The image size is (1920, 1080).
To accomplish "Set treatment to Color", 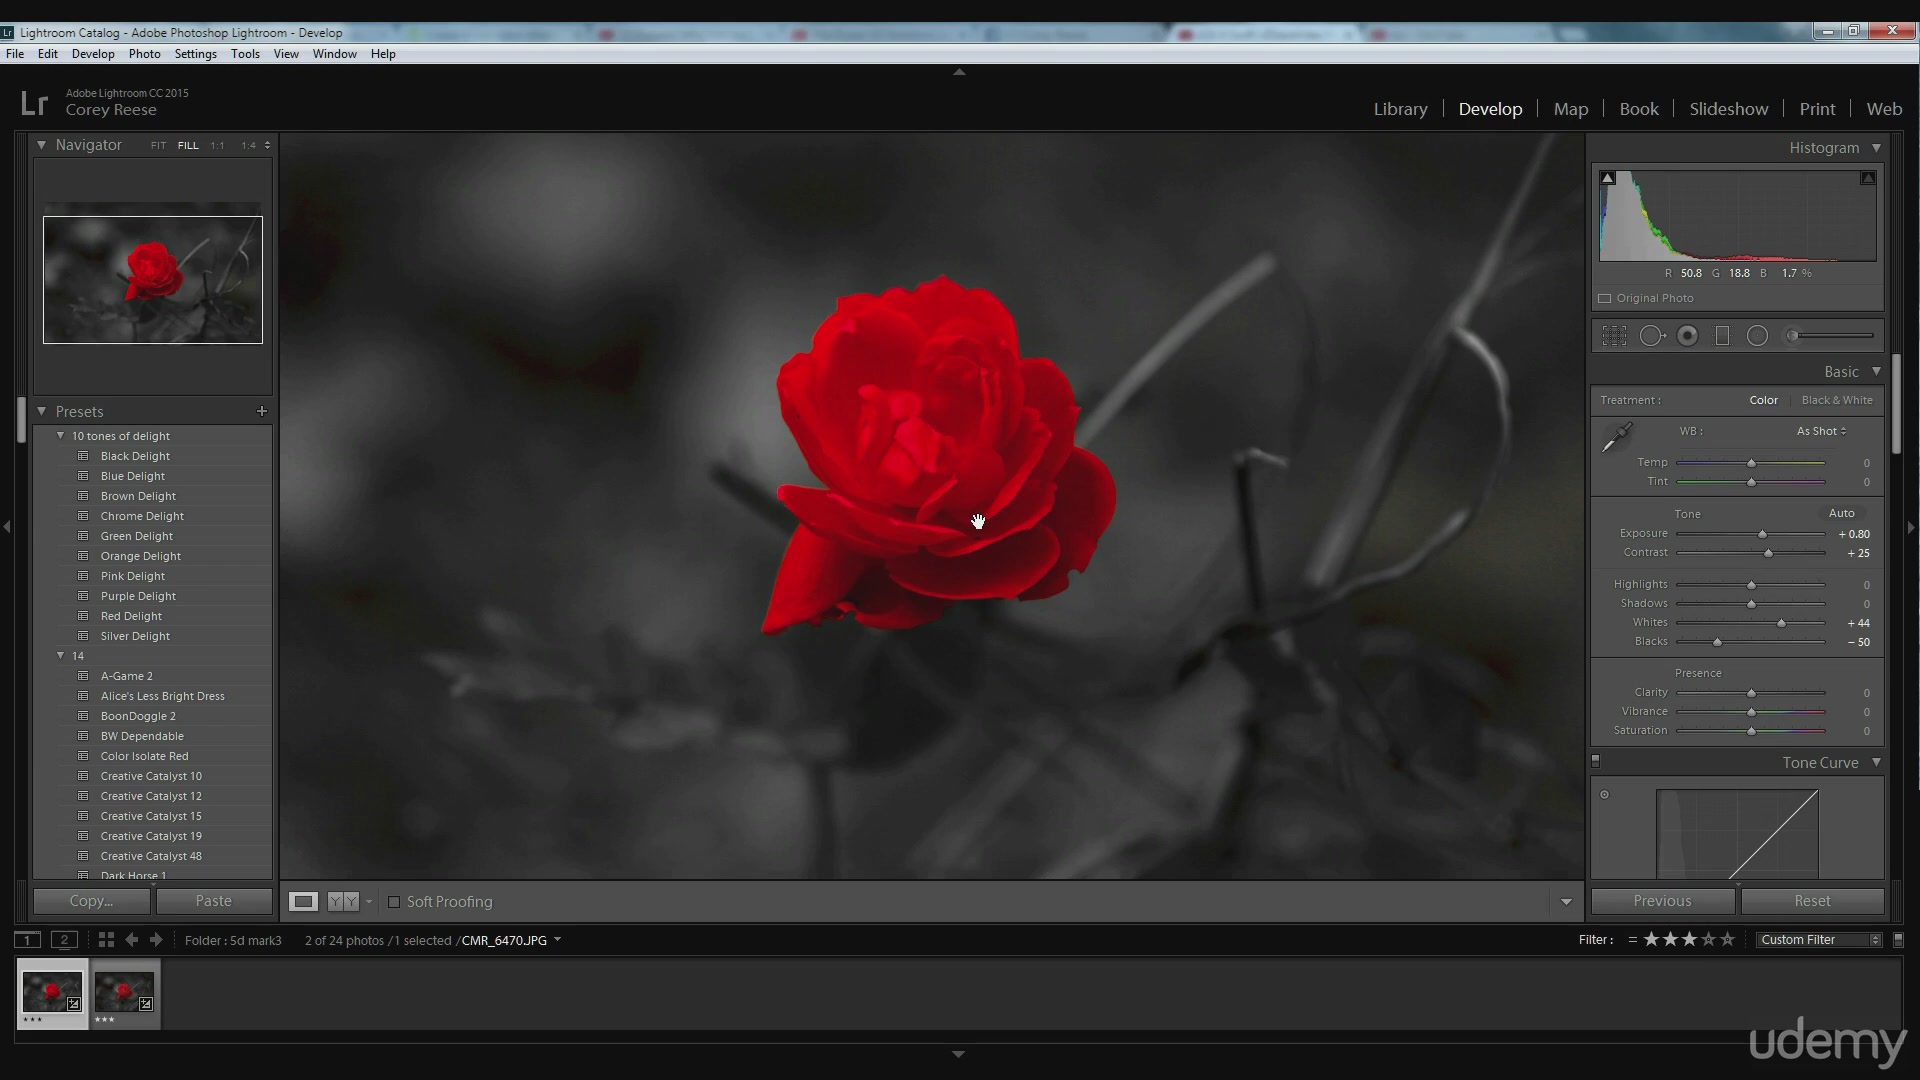I will tap(1763, 400).
